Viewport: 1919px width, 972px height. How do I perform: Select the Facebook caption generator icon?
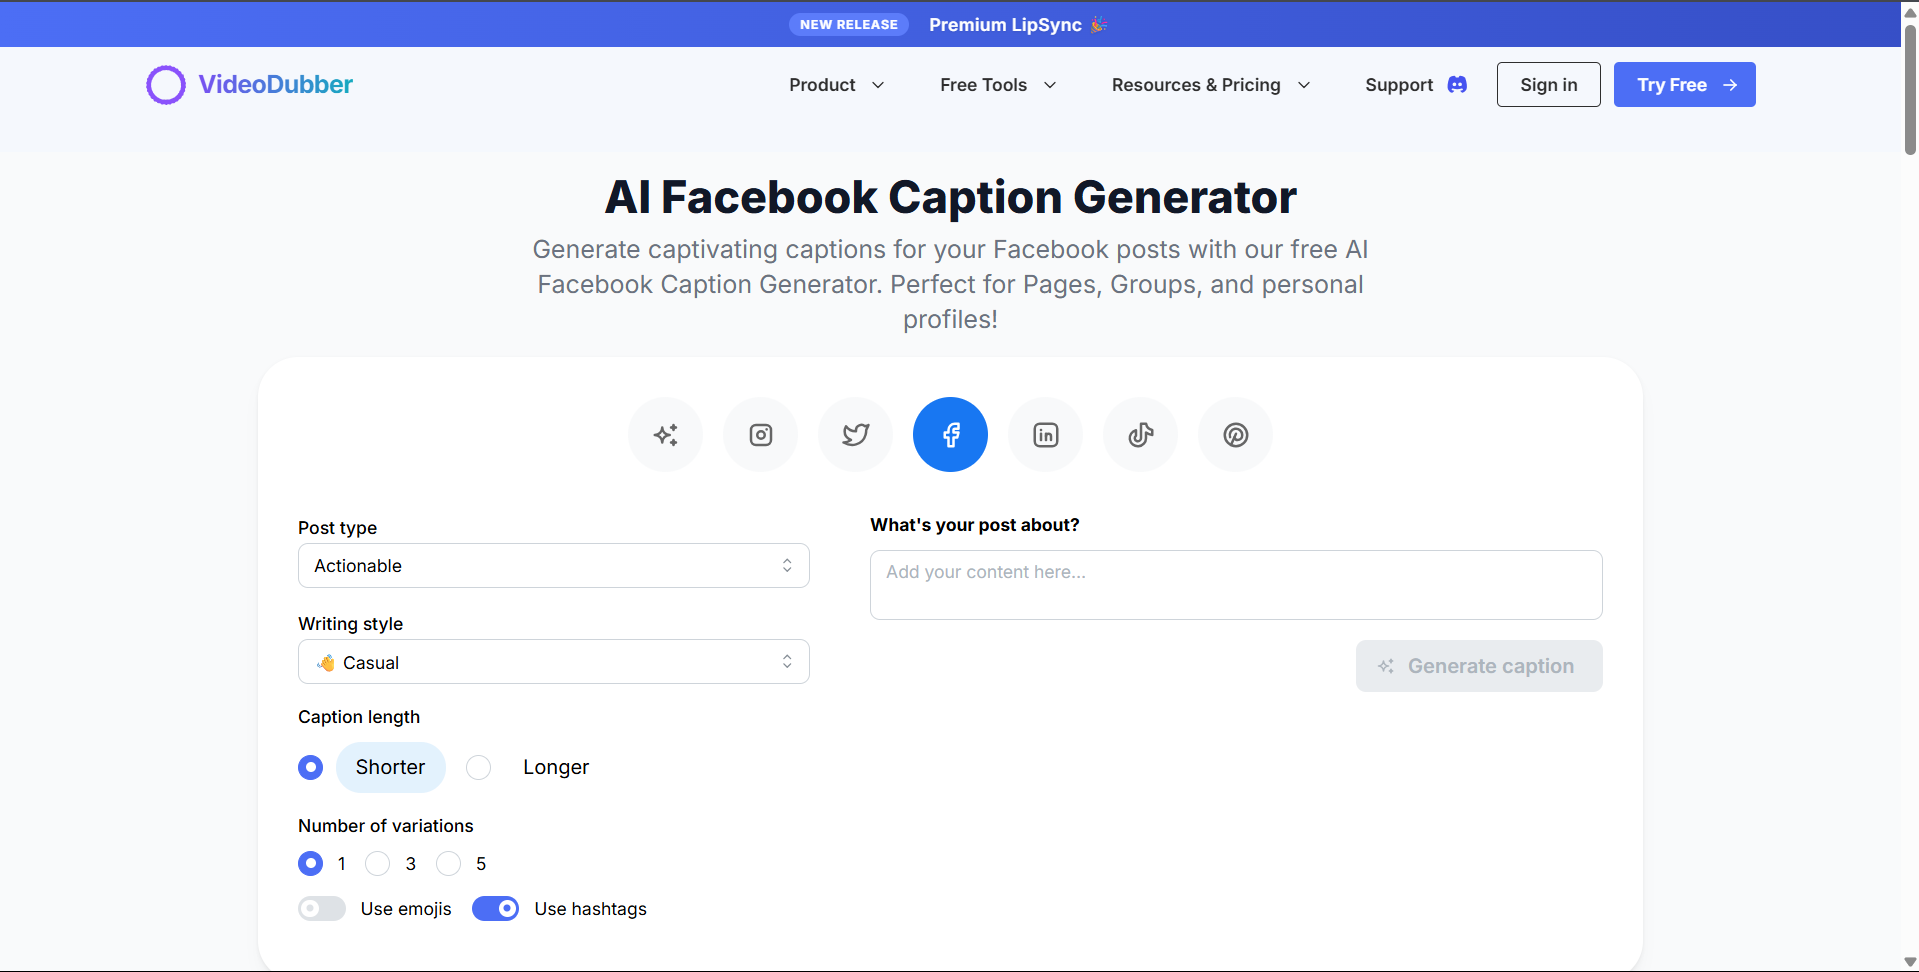(950, 435)
